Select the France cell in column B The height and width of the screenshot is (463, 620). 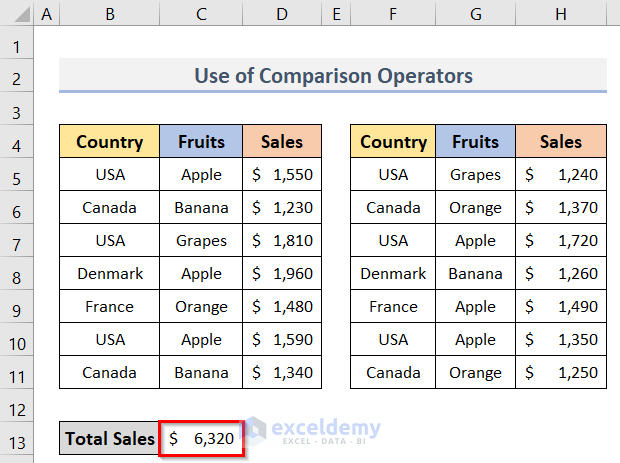(109, 306)
